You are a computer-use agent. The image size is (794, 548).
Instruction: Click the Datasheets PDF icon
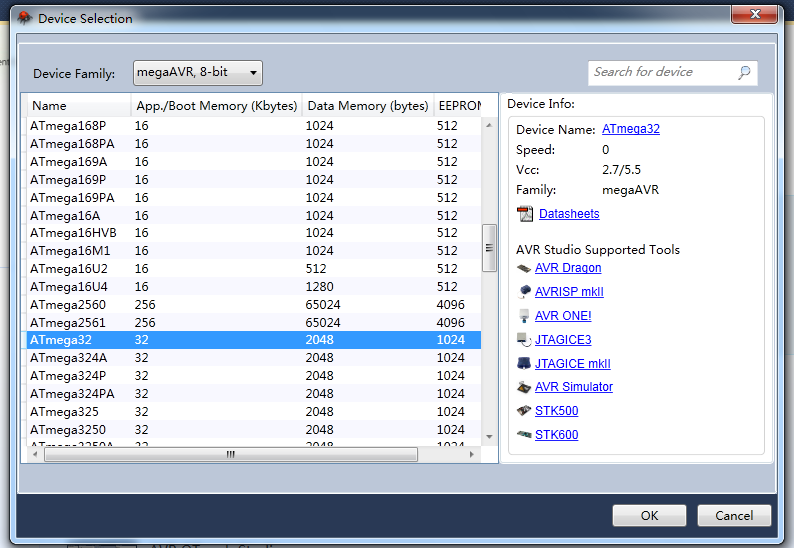pyautogui.click(x=525, y=214)
